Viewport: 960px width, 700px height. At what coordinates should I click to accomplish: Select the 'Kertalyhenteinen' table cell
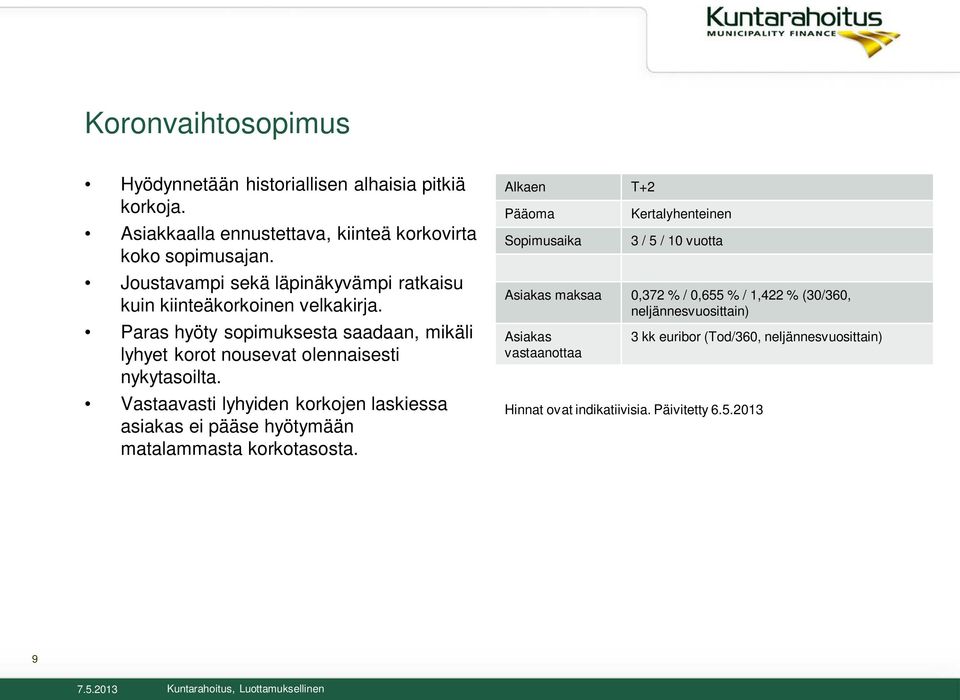777,214
